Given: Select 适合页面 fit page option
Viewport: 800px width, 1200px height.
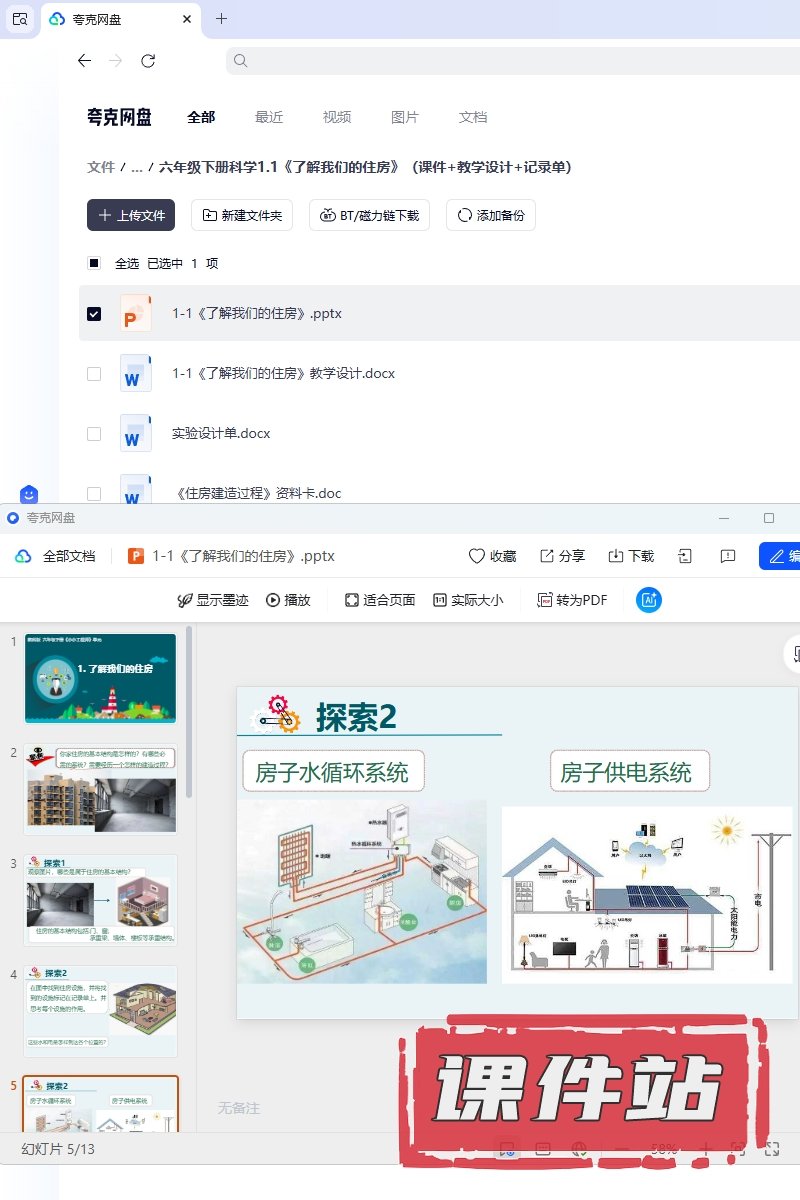Looking at the screenshot, I should pyautogui.click(x=380, y=600).
